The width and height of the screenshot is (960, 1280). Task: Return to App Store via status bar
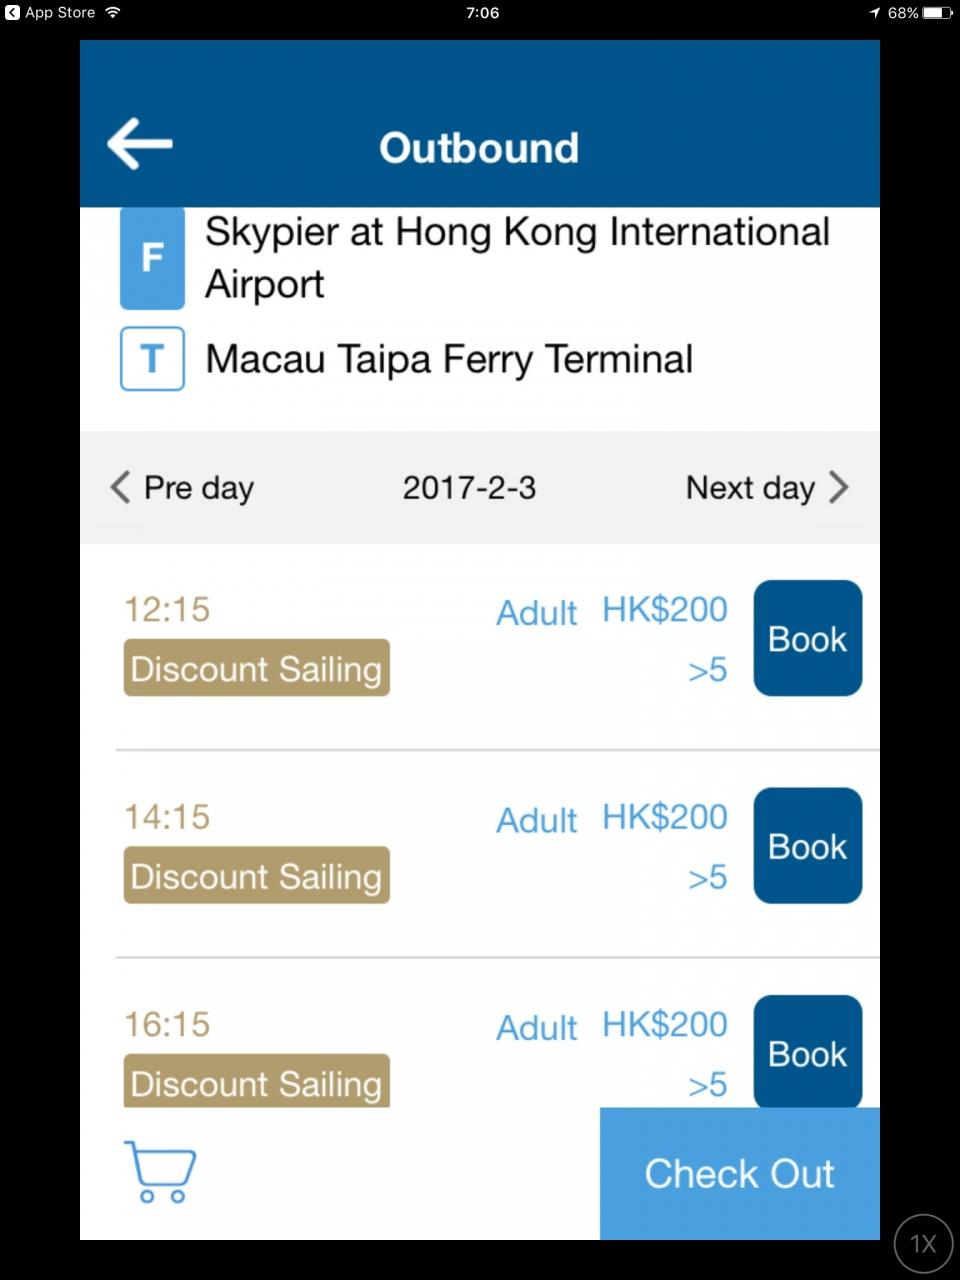point(52,13)
